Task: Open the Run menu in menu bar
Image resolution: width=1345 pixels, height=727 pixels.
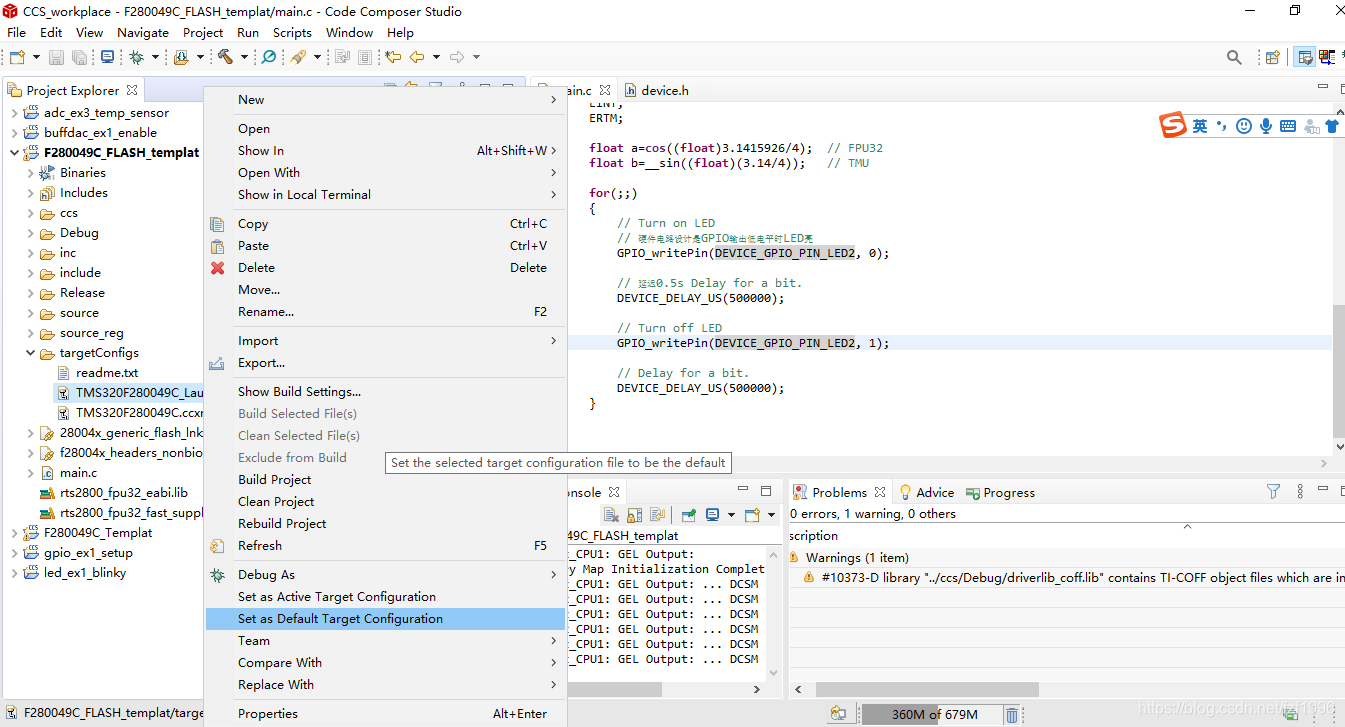Action: (248, 32)
